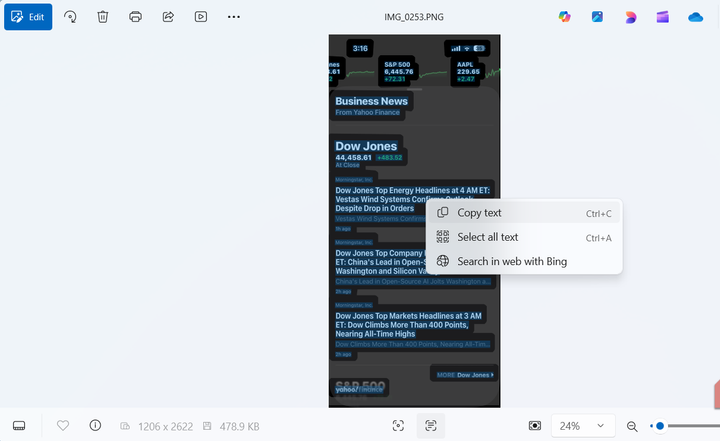Click the AAPL ticker 229.65 in the image

(x=467, y=72)
